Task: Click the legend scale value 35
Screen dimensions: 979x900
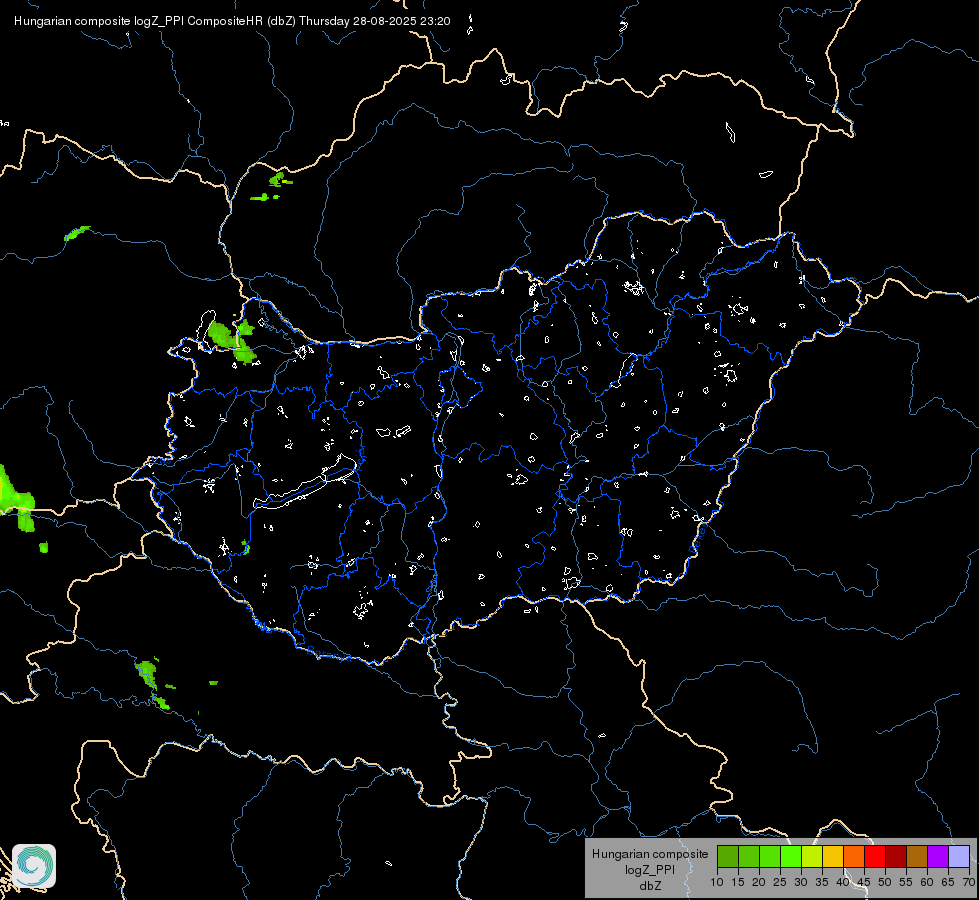Action: pyautogui.click(x=822, y=883)
